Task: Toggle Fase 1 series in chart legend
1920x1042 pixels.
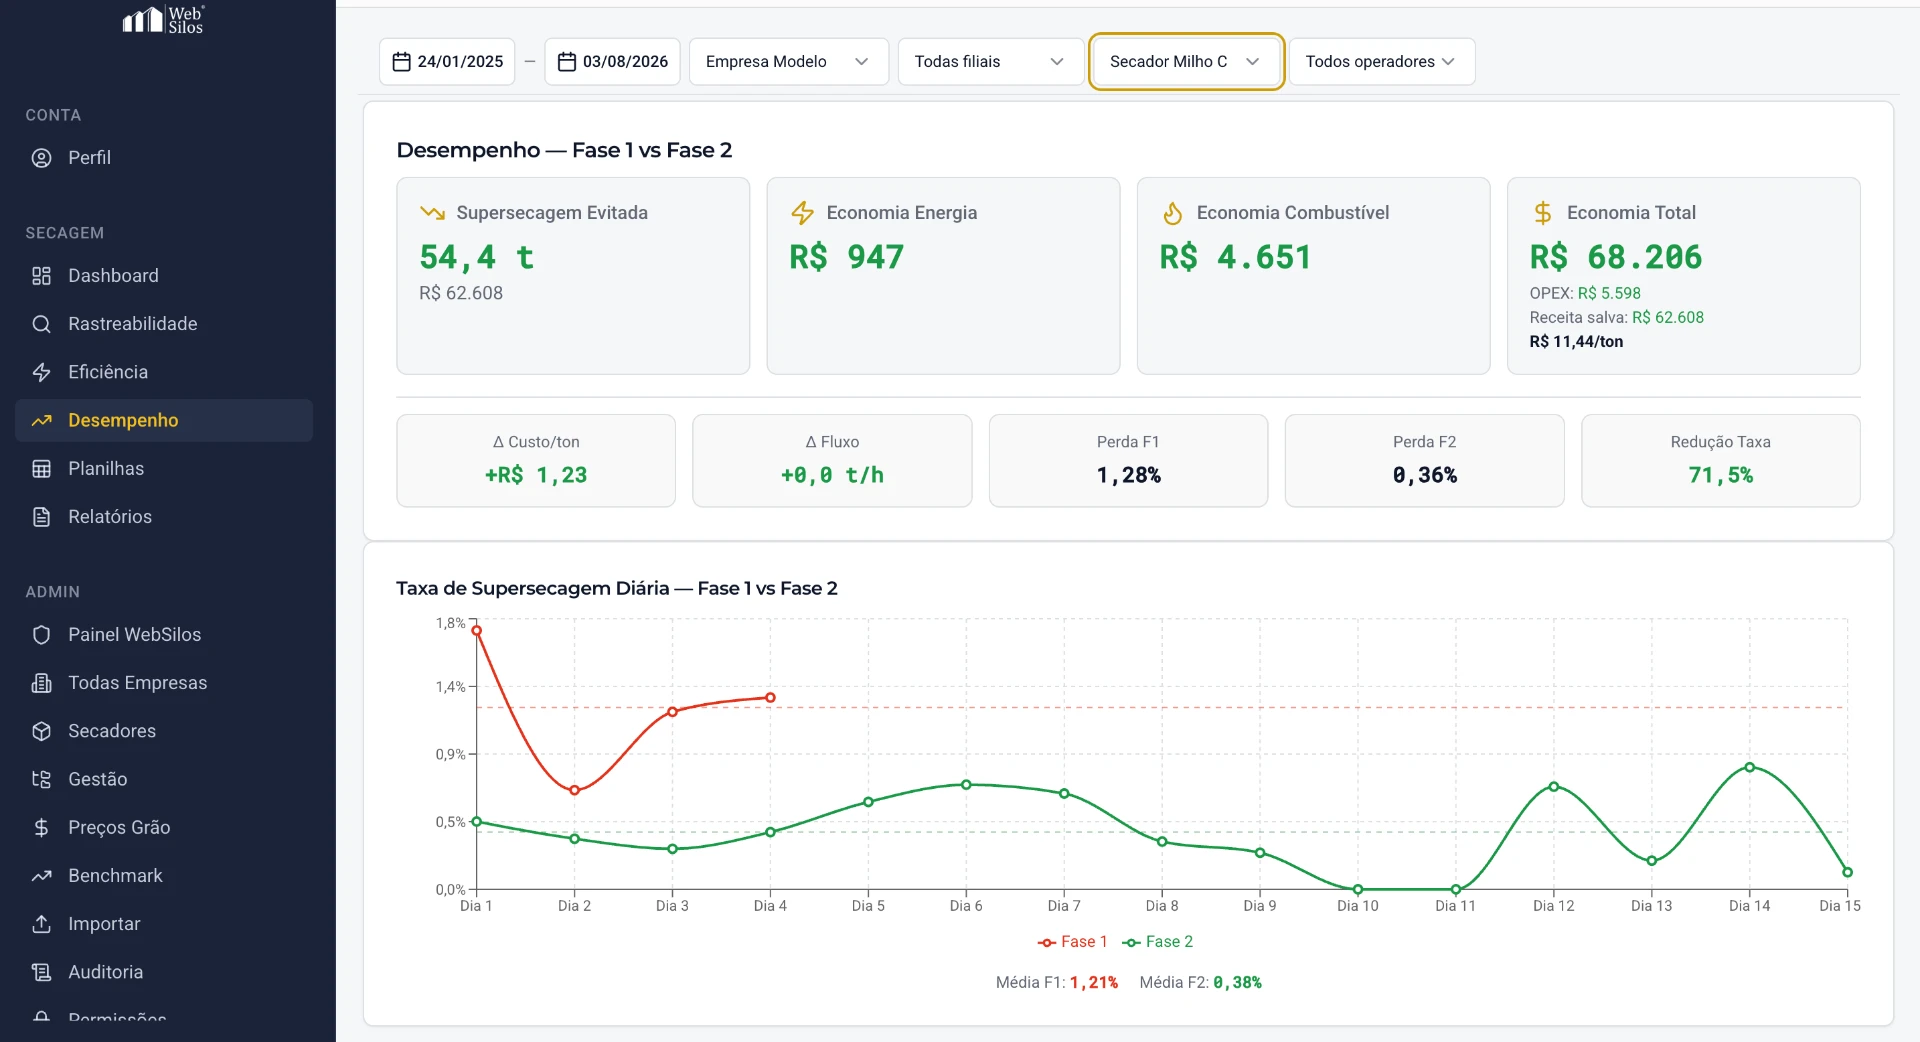Action: pos(1072,942)
